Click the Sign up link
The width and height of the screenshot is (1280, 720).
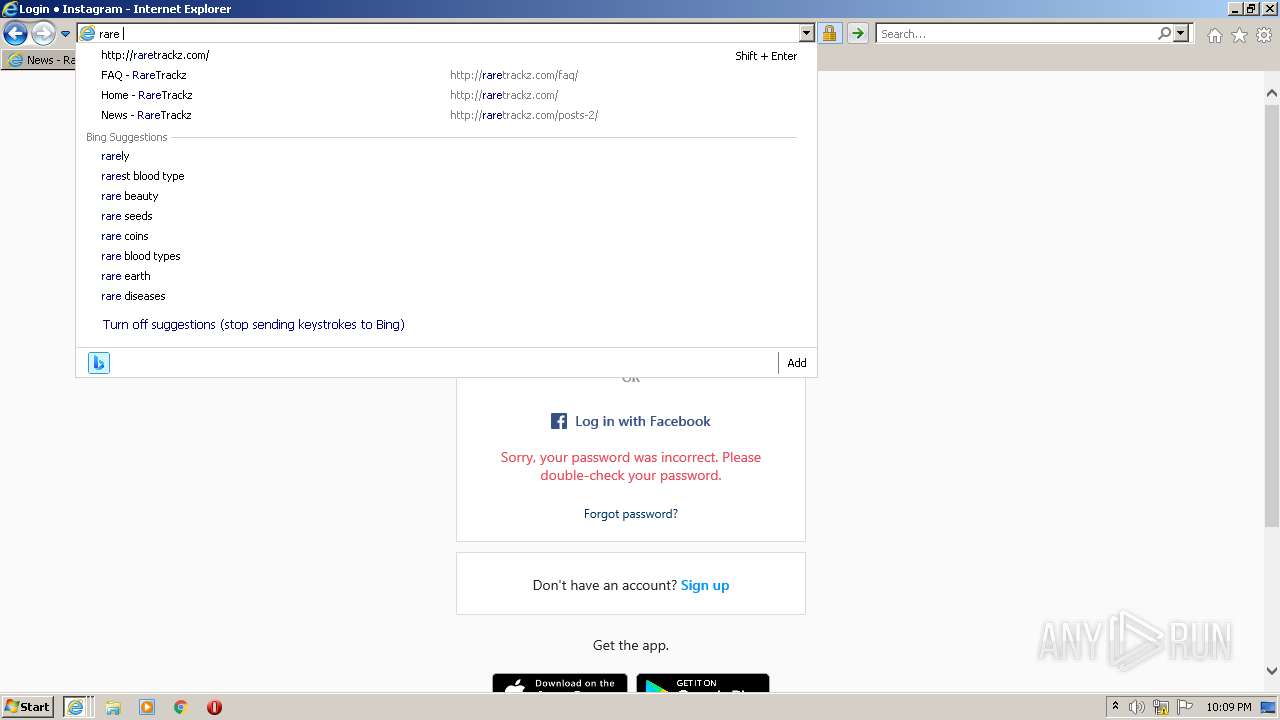coord(705,585)
